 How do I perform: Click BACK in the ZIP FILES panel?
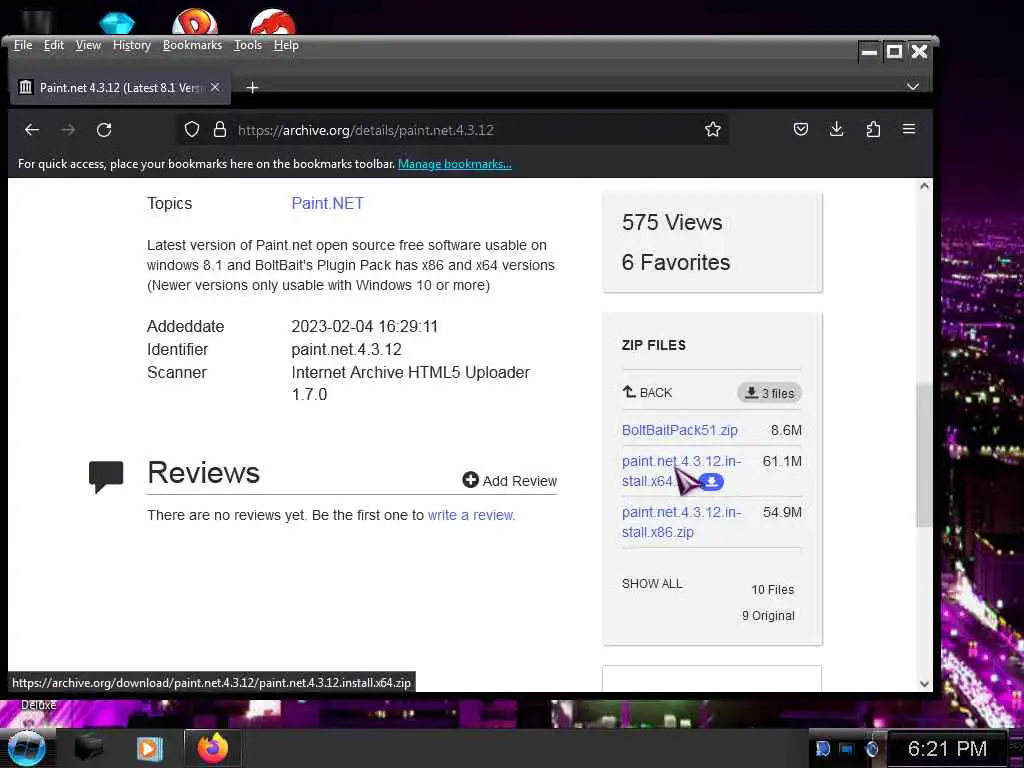point(647,392)
